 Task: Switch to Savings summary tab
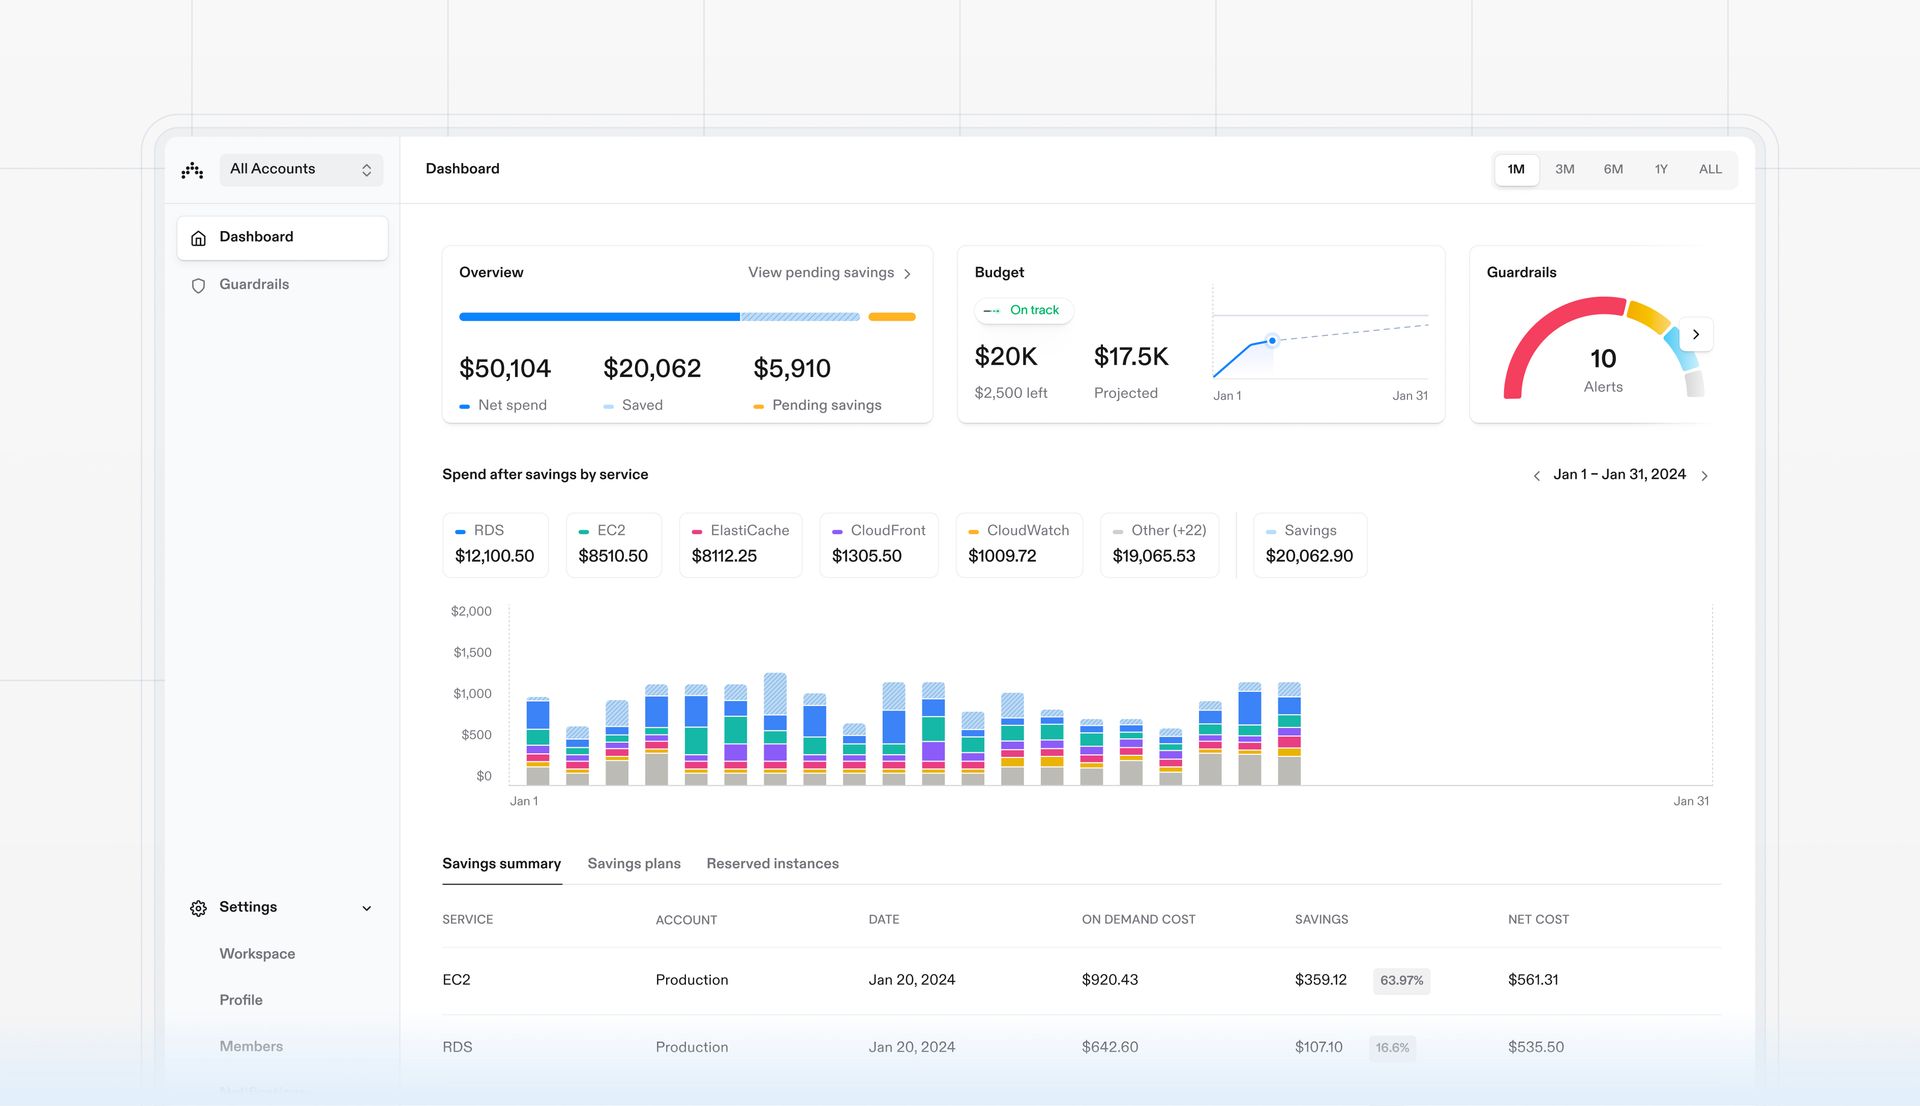click(501, 864)
